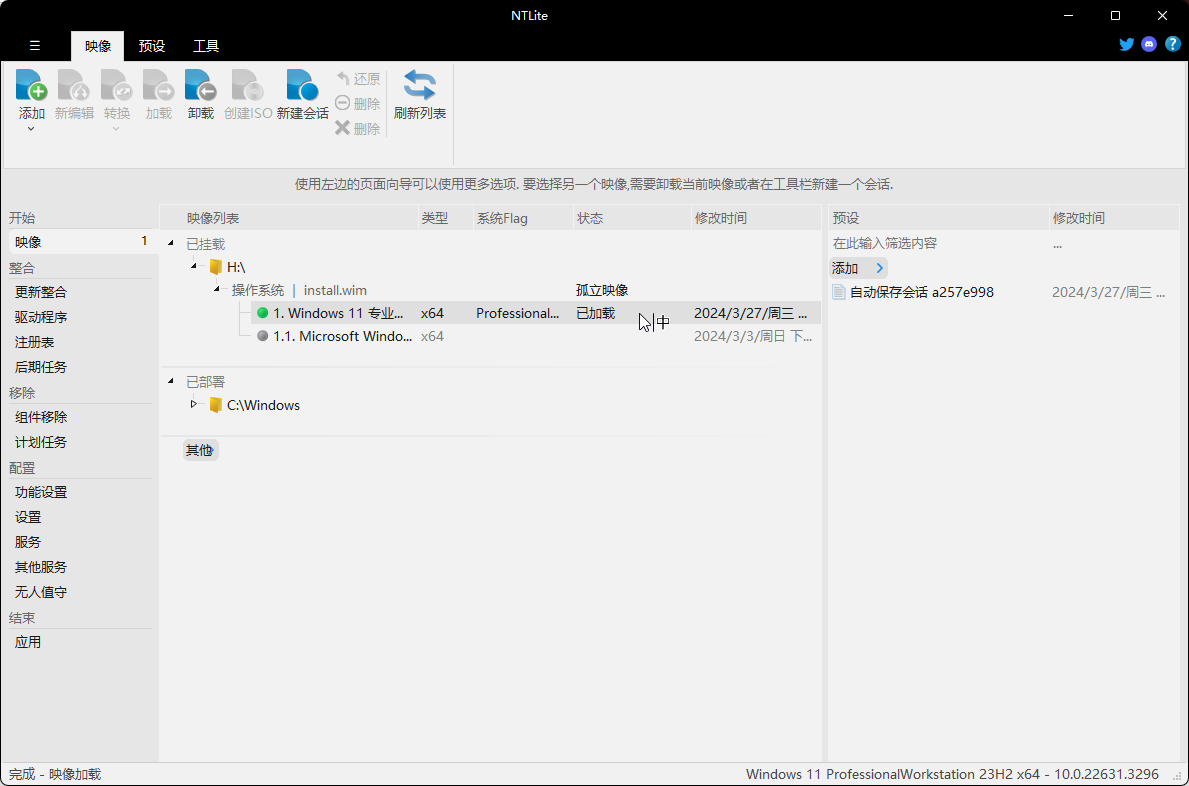Click the 预设 column header

pos(939,218)
